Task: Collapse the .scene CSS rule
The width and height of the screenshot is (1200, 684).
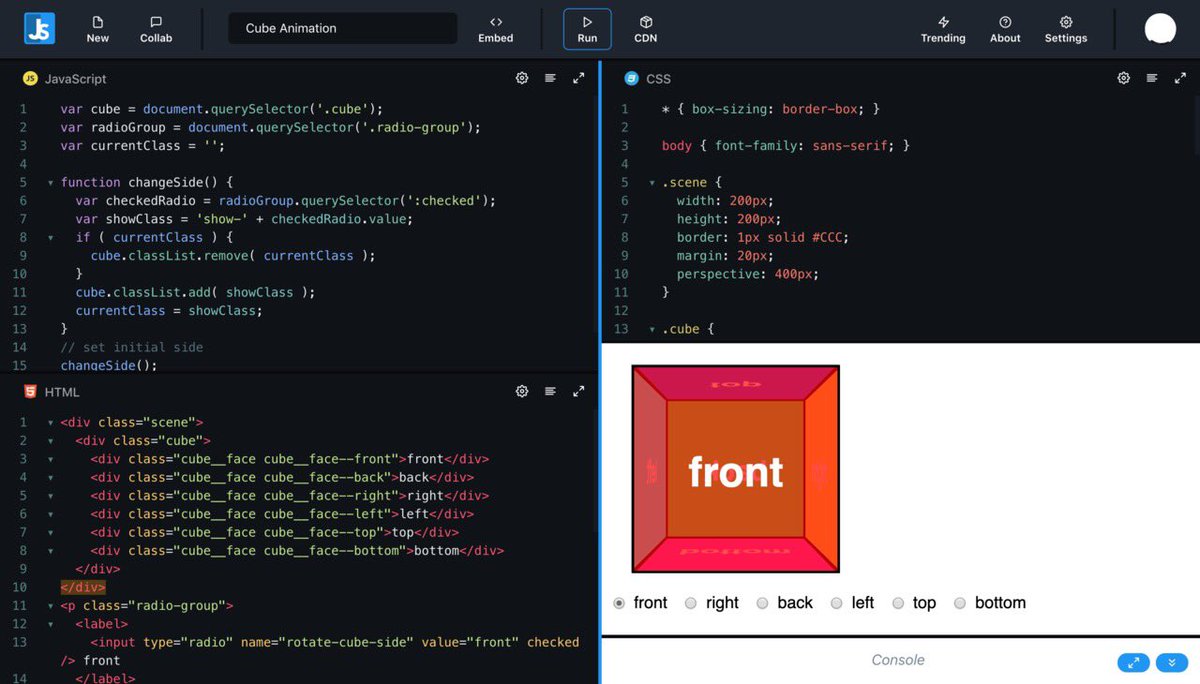Action: (651, 182)
